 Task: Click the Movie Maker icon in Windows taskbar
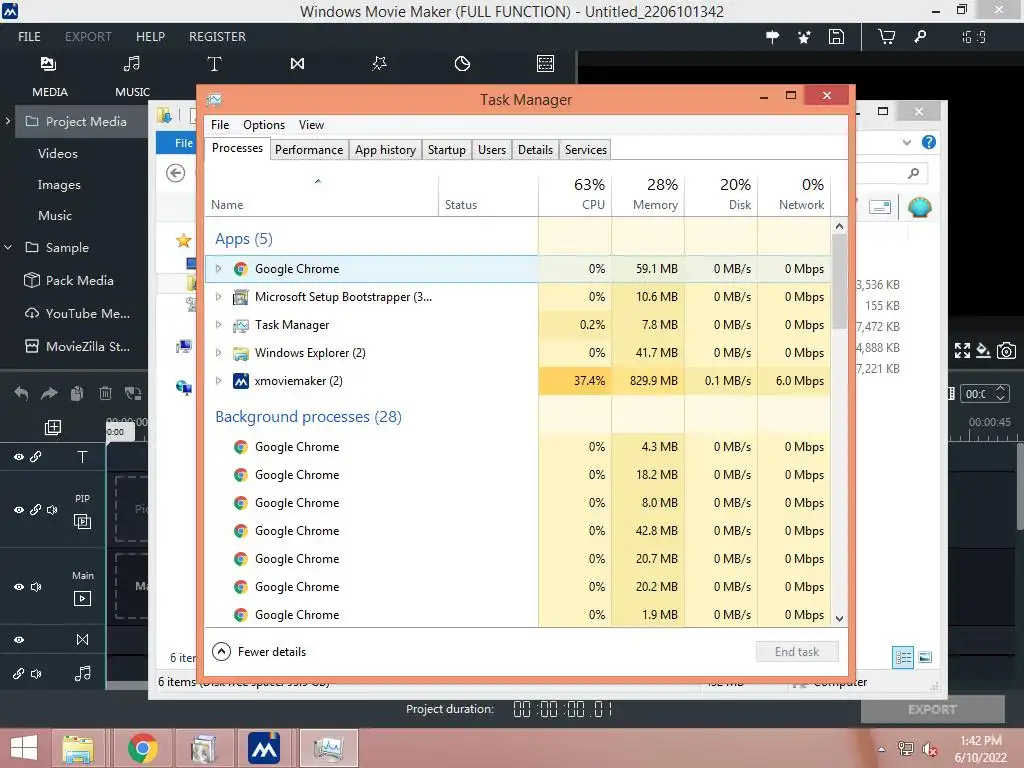[264, 748]
